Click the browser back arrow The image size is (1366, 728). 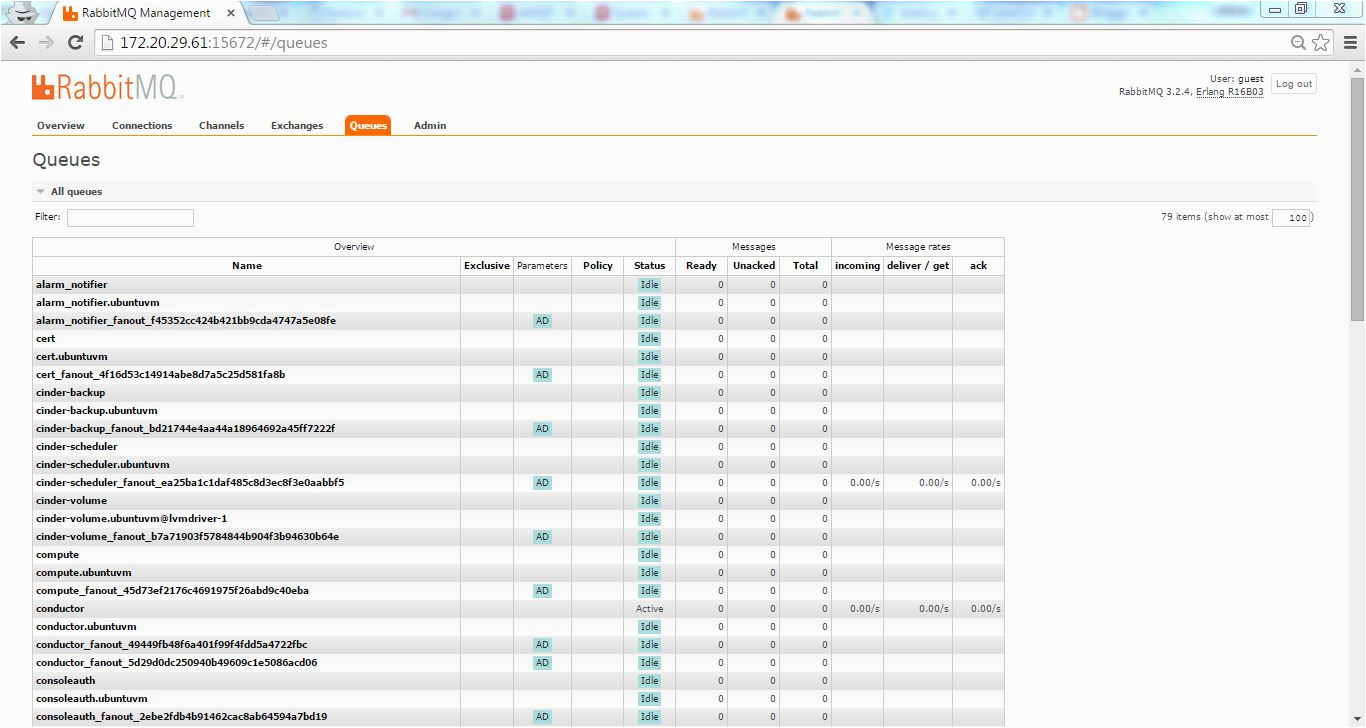[17, 42]
